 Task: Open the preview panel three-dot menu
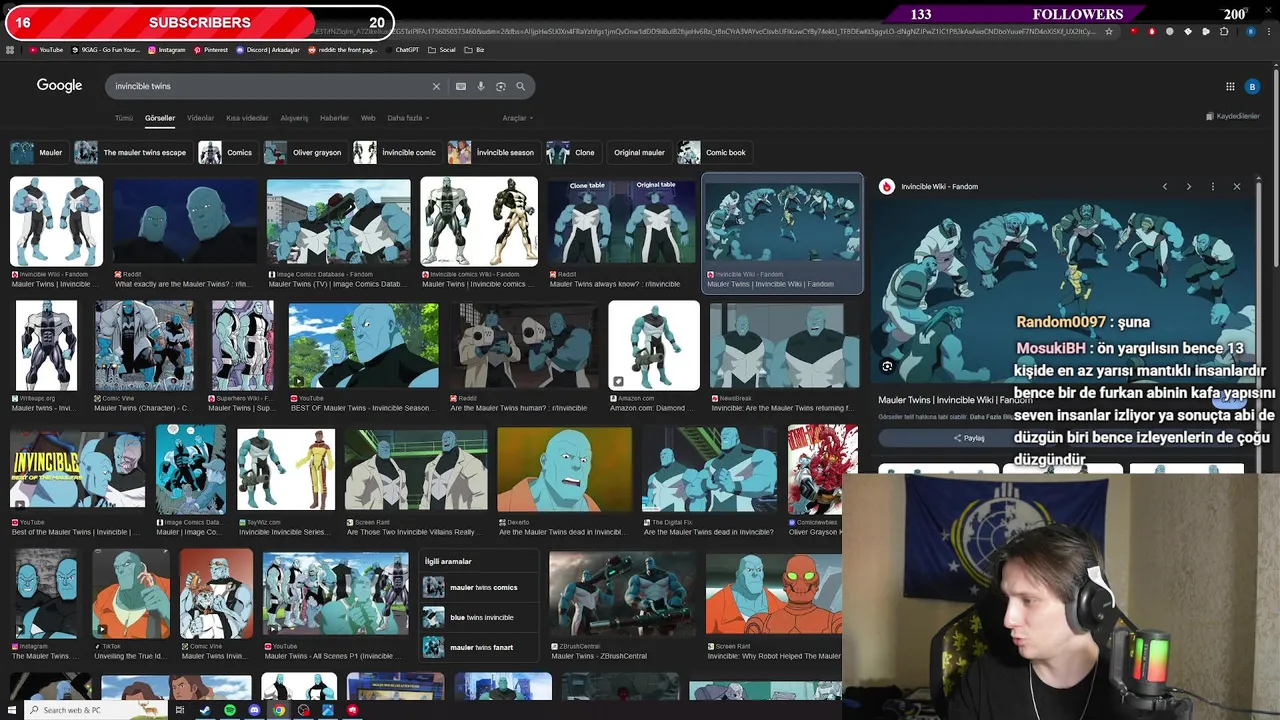(x=1212, y=186)
